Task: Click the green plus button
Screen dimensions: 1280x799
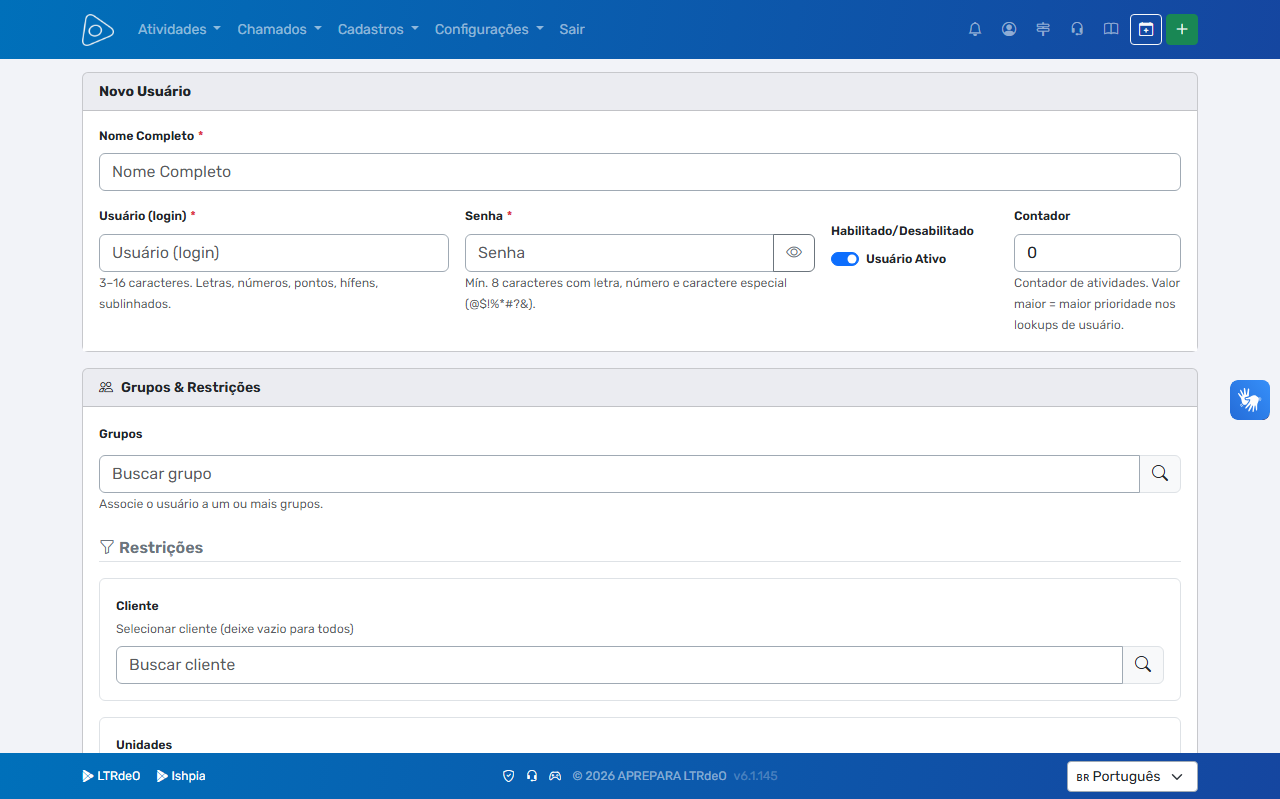Action: pos(1182,29)
